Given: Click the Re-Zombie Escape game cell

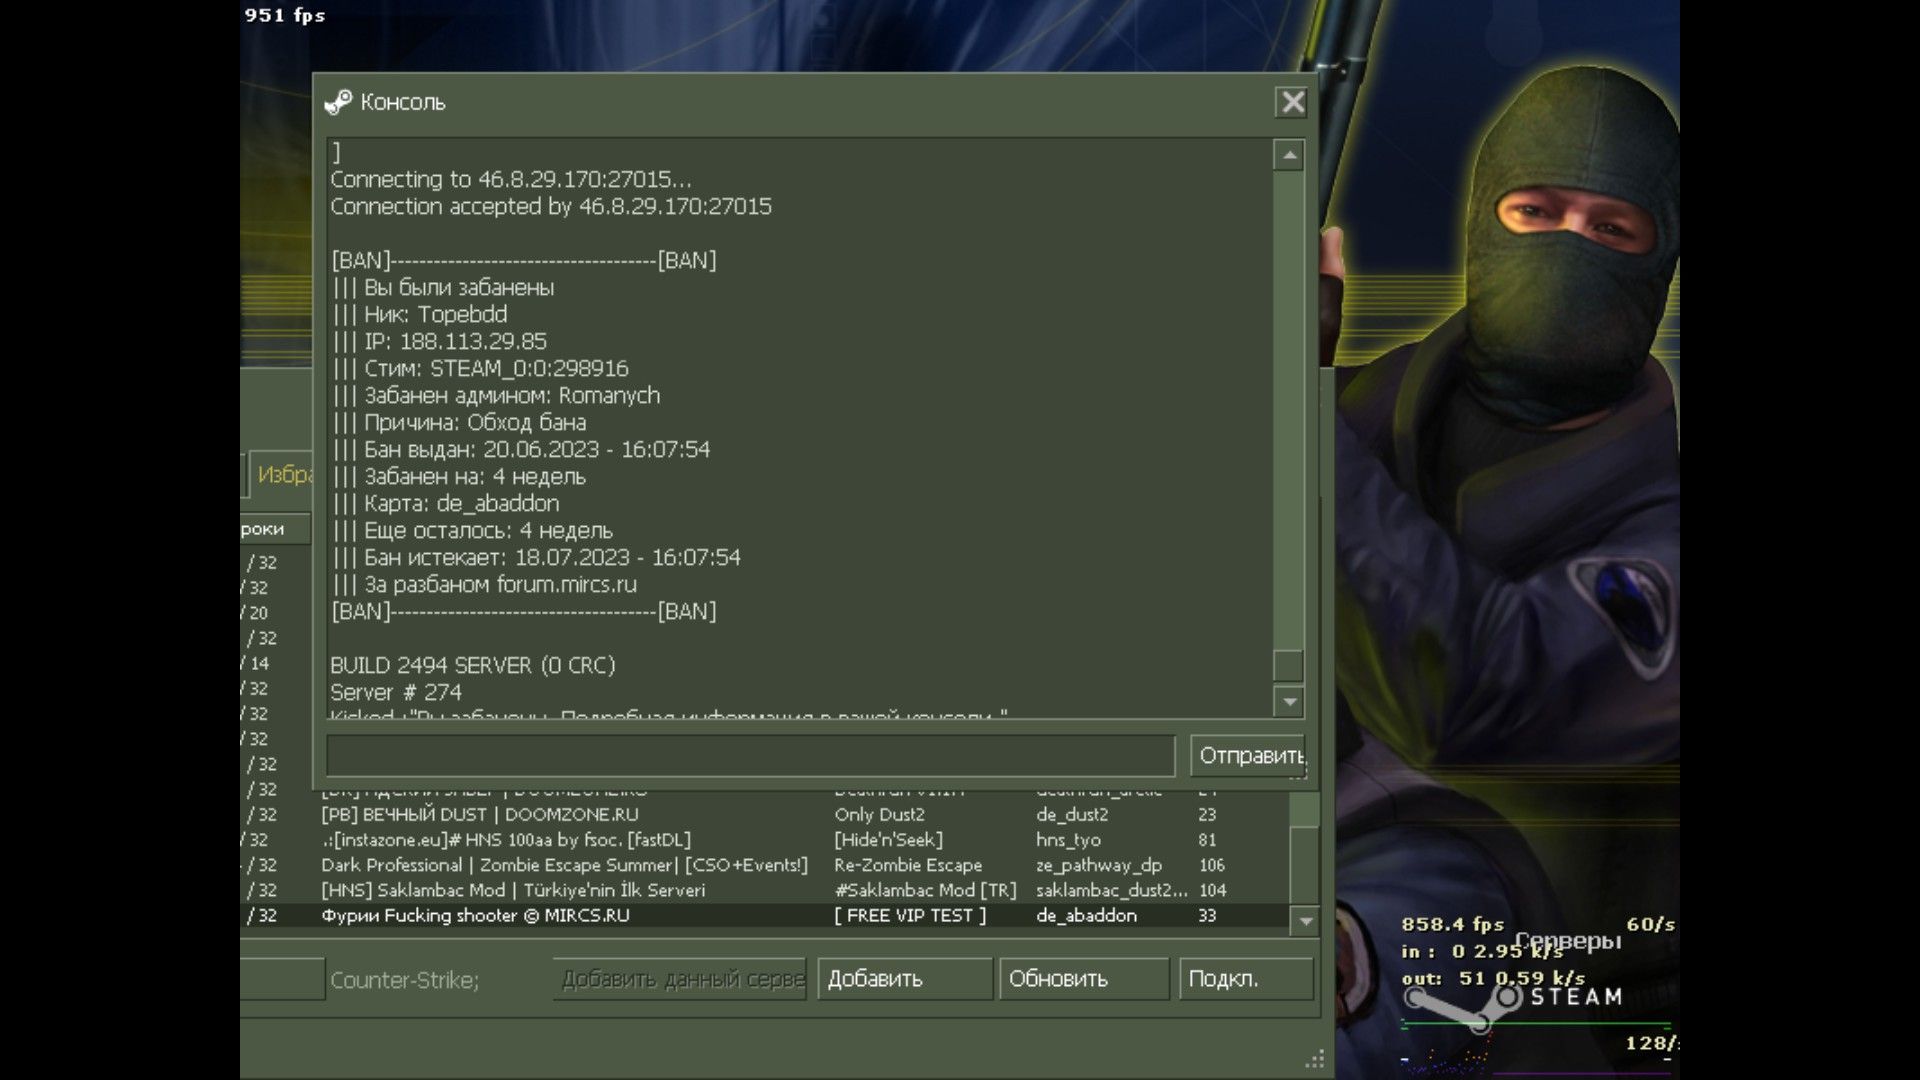Looking at the screenshot, I should coord(908,865).
